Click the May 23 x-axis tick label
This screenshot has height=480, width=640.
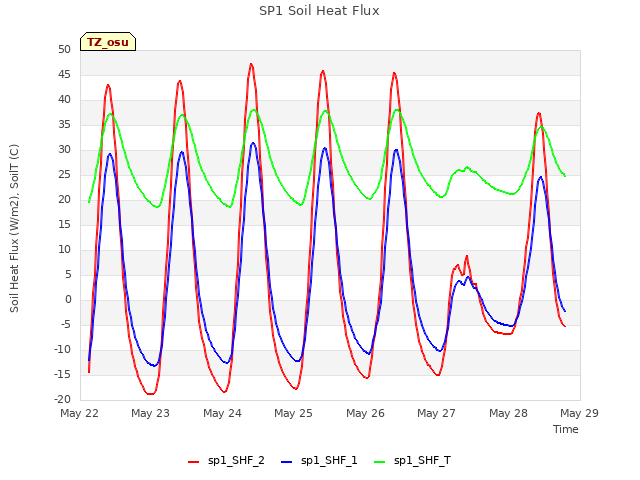pos(150,413)
